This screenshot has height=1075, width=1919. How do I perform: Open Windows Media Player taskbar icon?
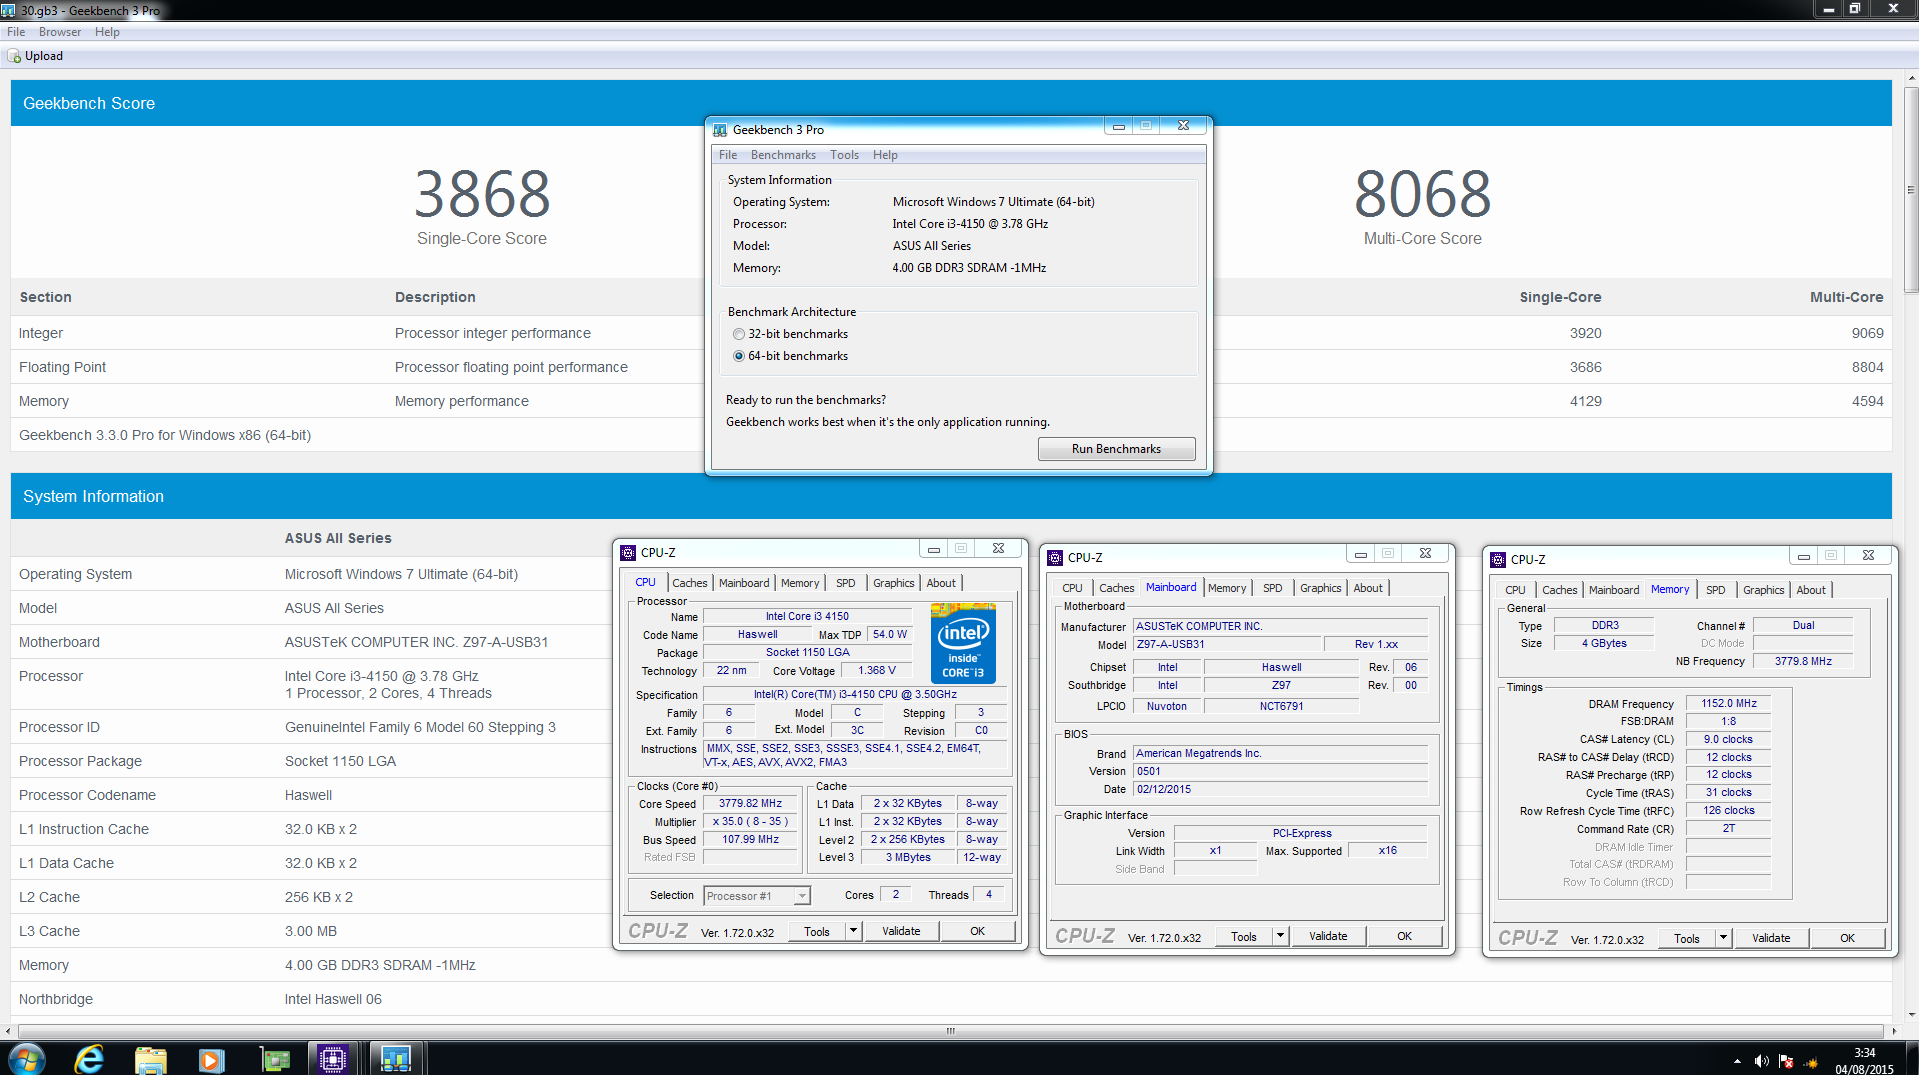(x=211, y=1058)
